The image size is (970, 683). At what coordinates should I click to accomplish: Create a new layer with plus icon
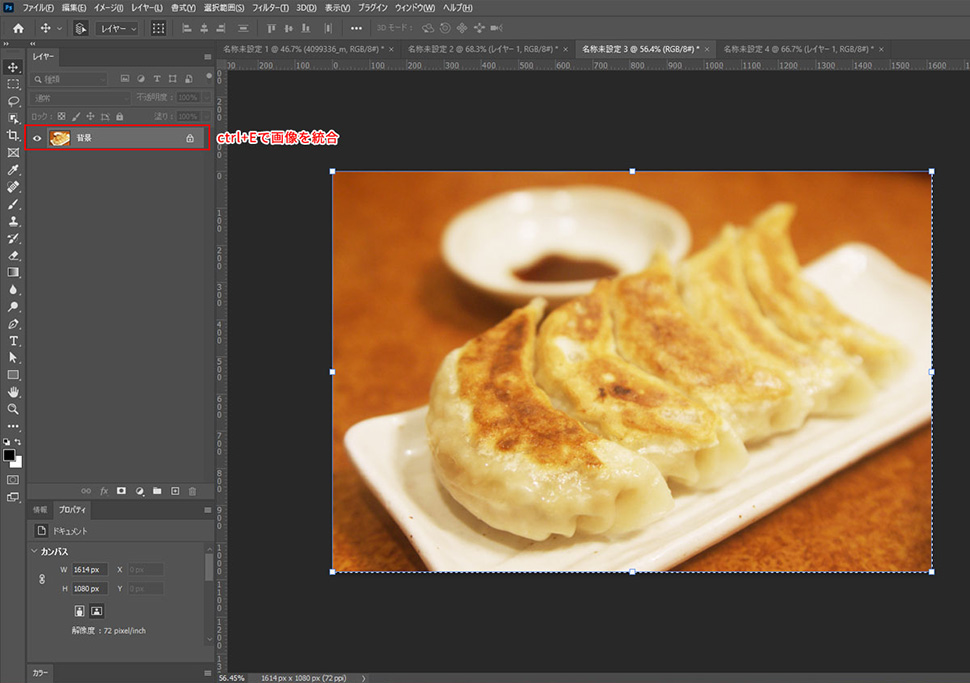point(175,491)
